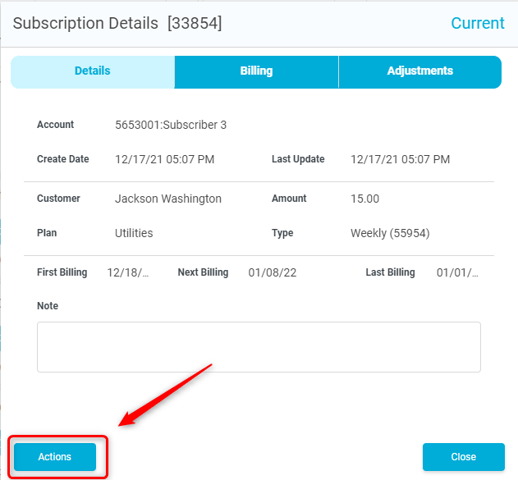Click the Next Billing label
The image size is (518, 480).
click(203, 273)
